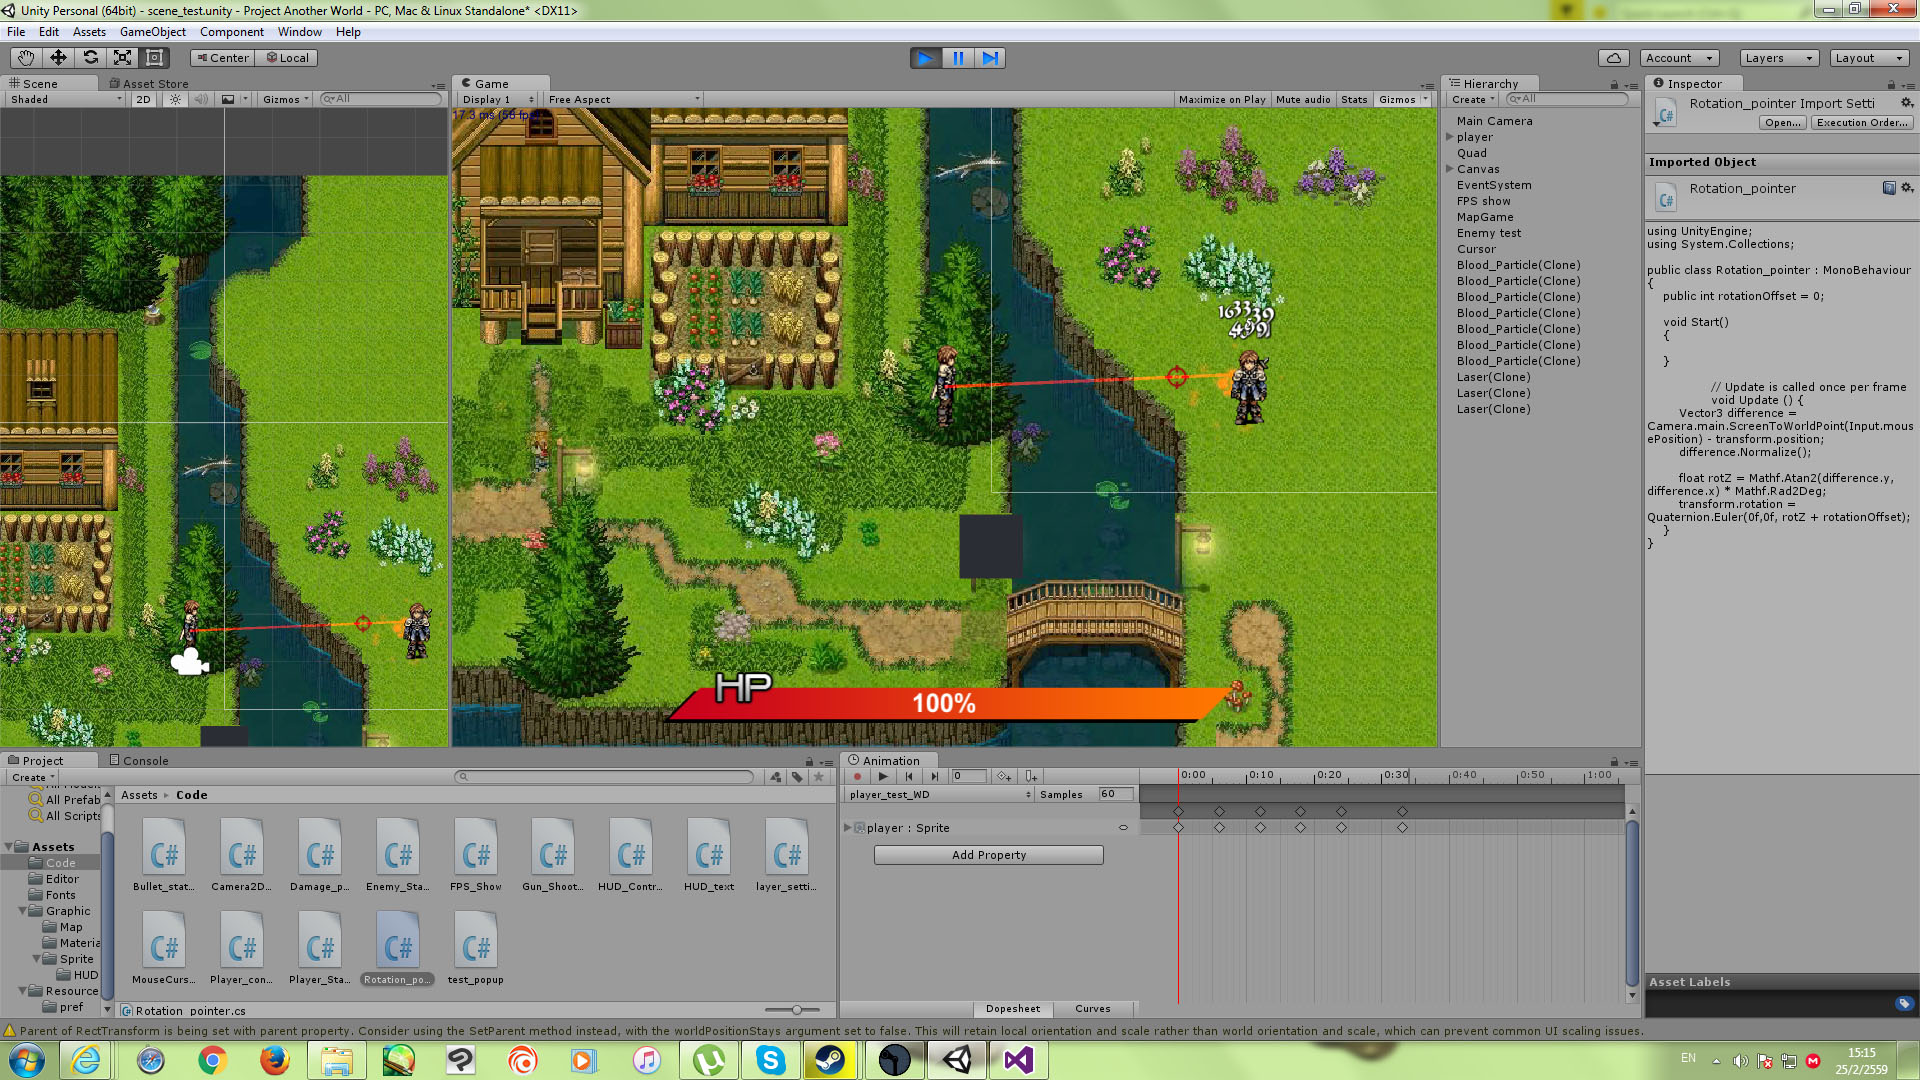
Task: Select the Scale tool
Action: tap(122, 58)
